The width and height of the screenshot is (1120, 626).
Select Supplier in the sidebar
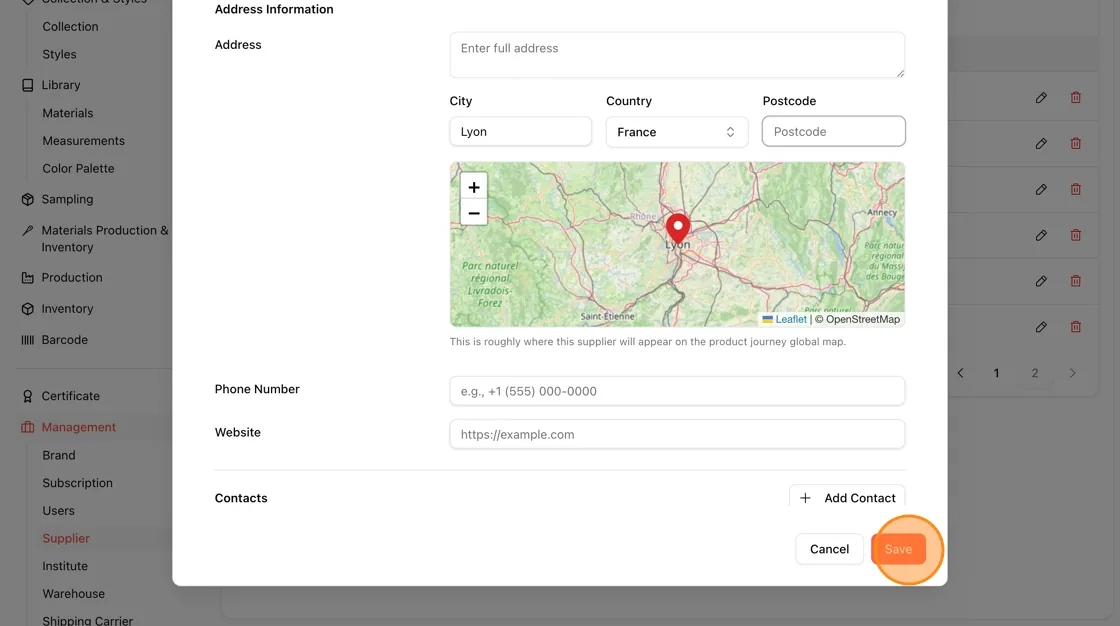[x=66, y=539]
